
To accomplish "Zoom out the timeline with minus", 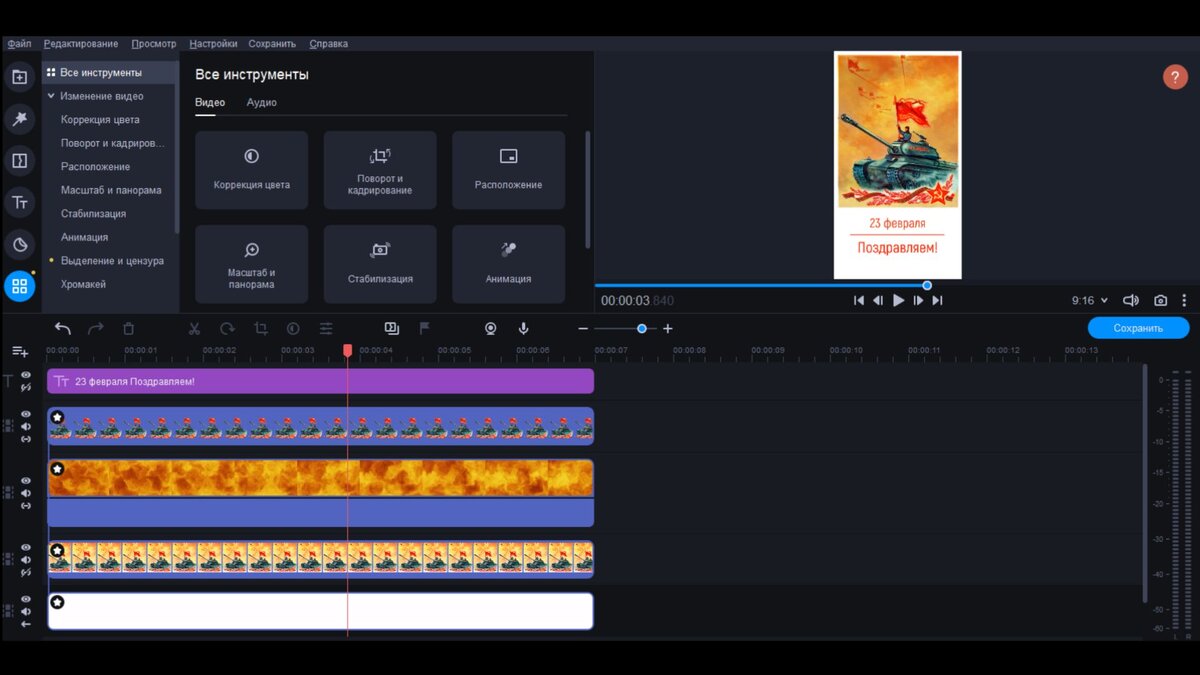I will click(x=584, y=329).
